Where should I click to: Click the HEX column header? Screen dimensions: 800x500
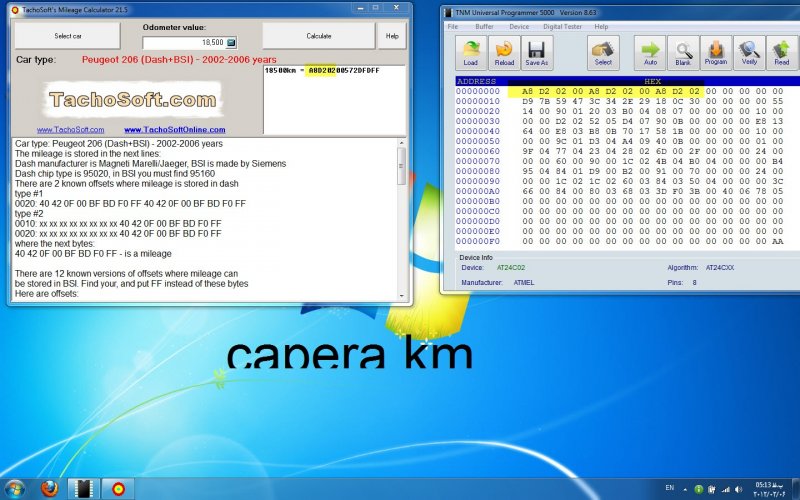(x=653, y=82)
